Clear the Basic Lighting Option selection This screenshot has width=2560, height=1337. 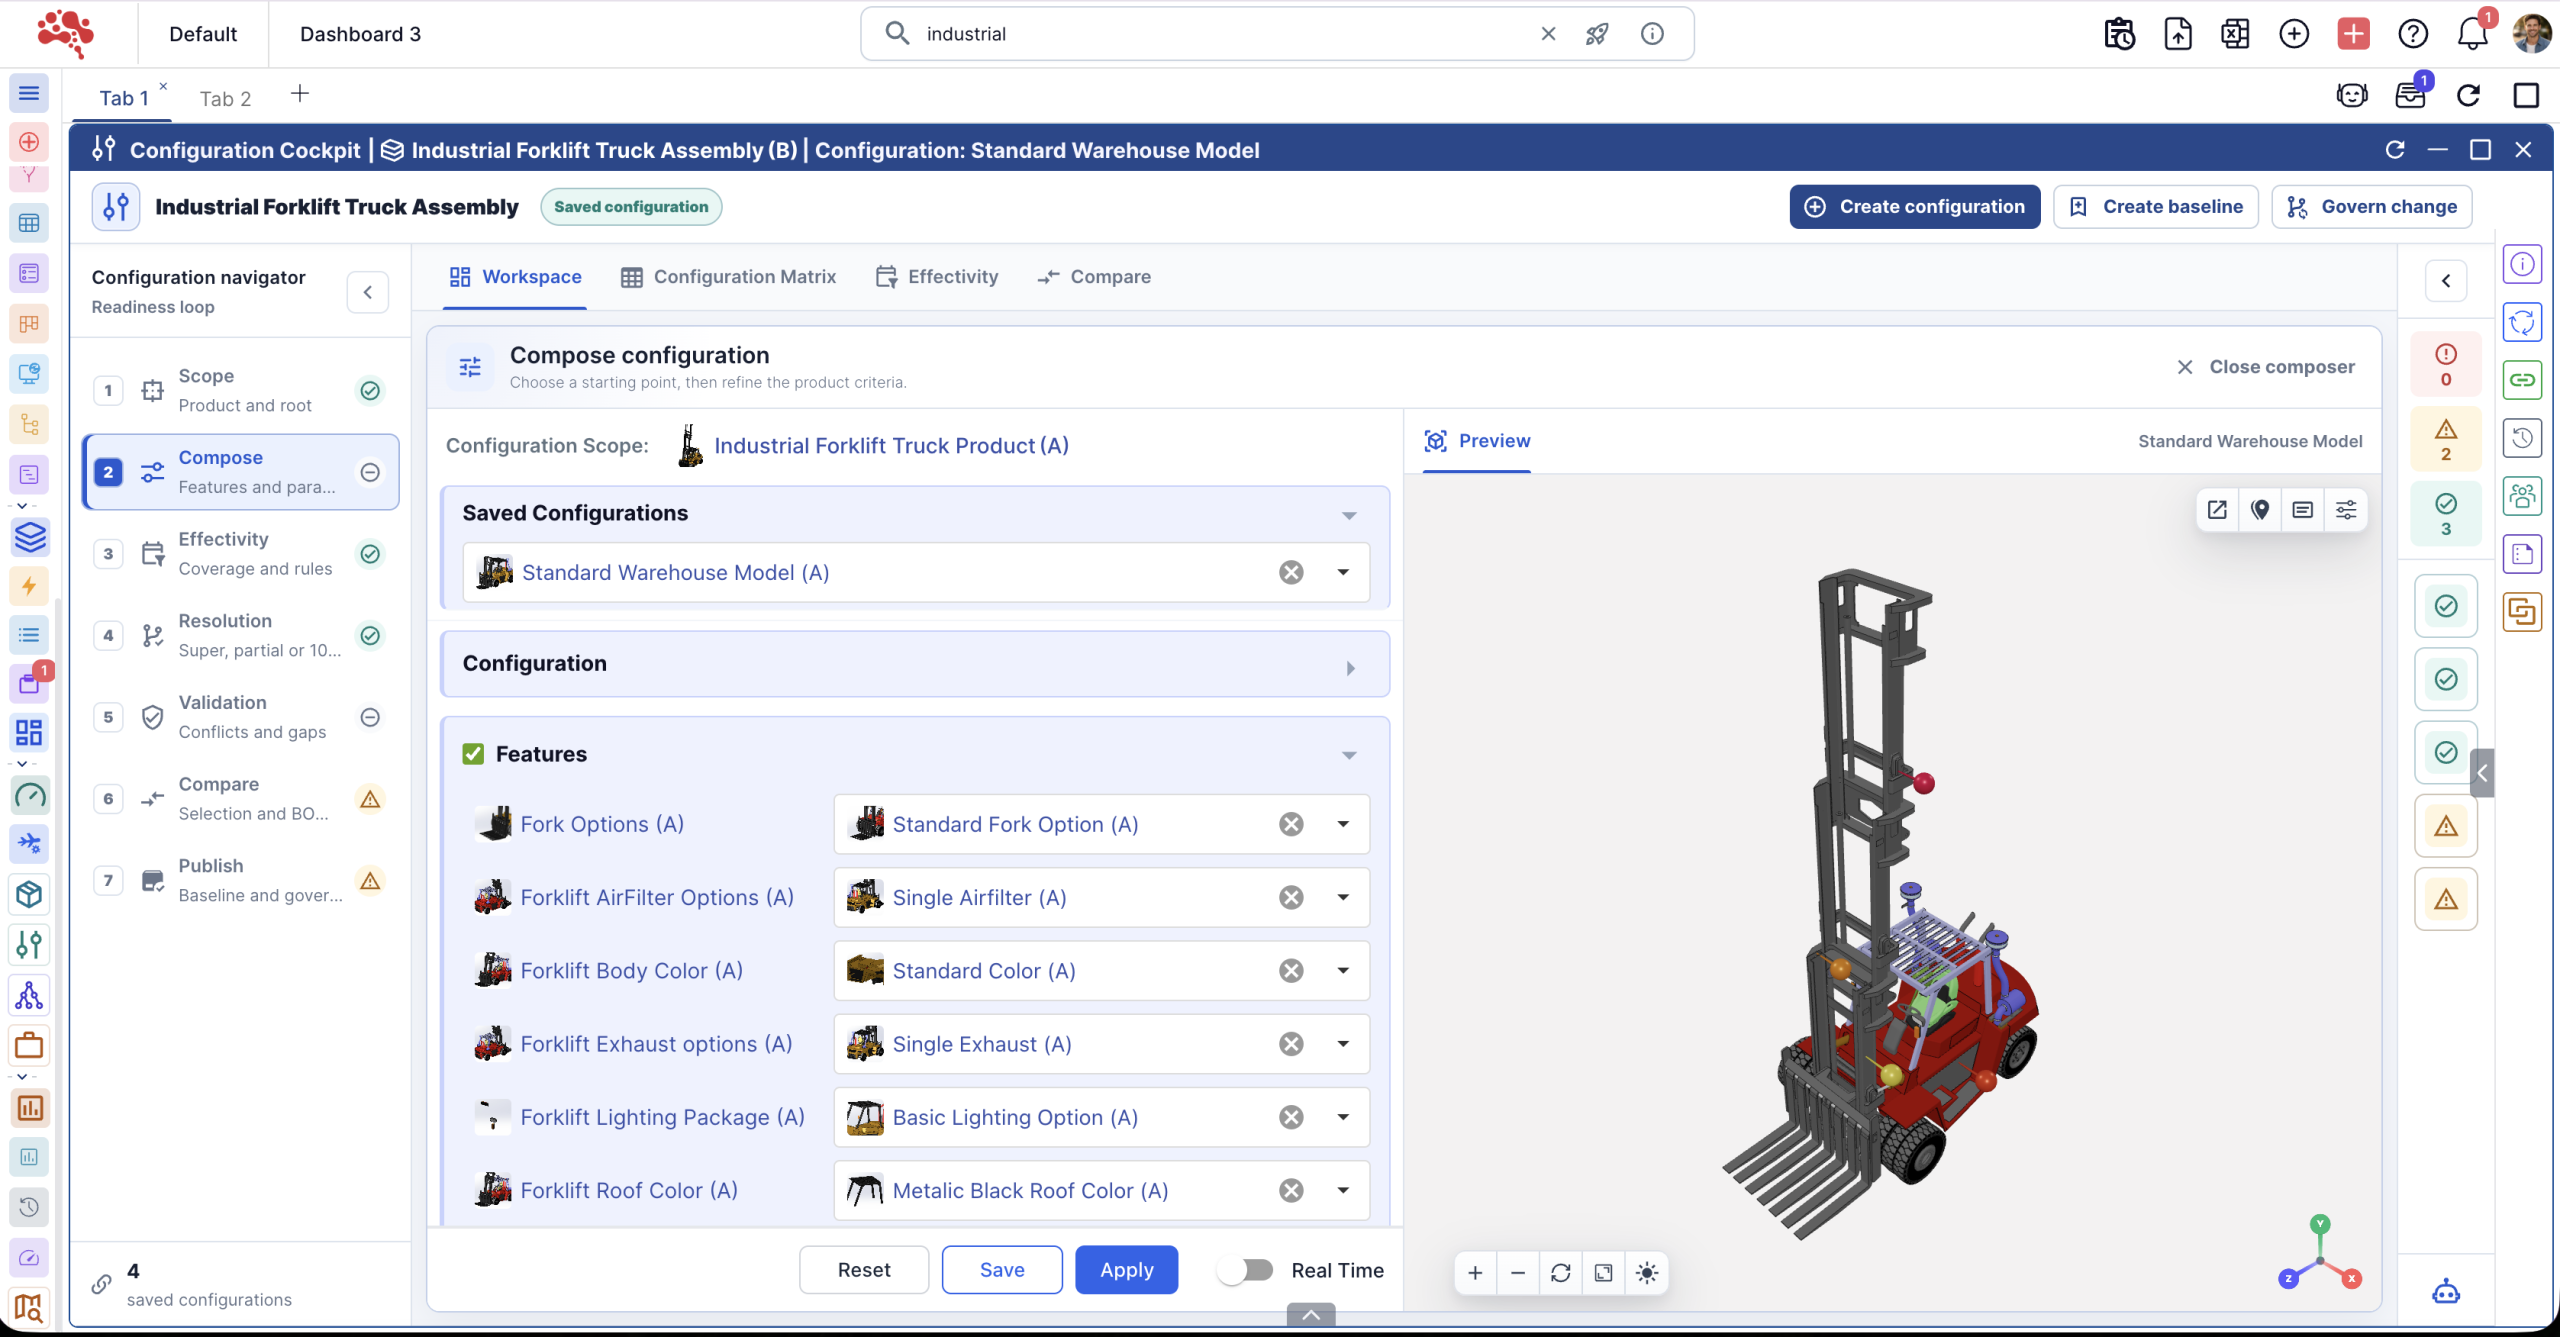tap(1292, 1117)
